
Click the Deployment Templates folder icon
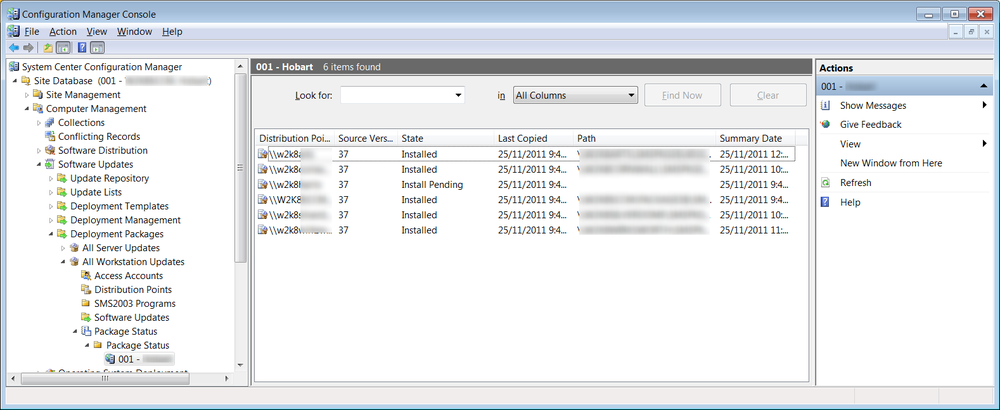tap(62, 207)
